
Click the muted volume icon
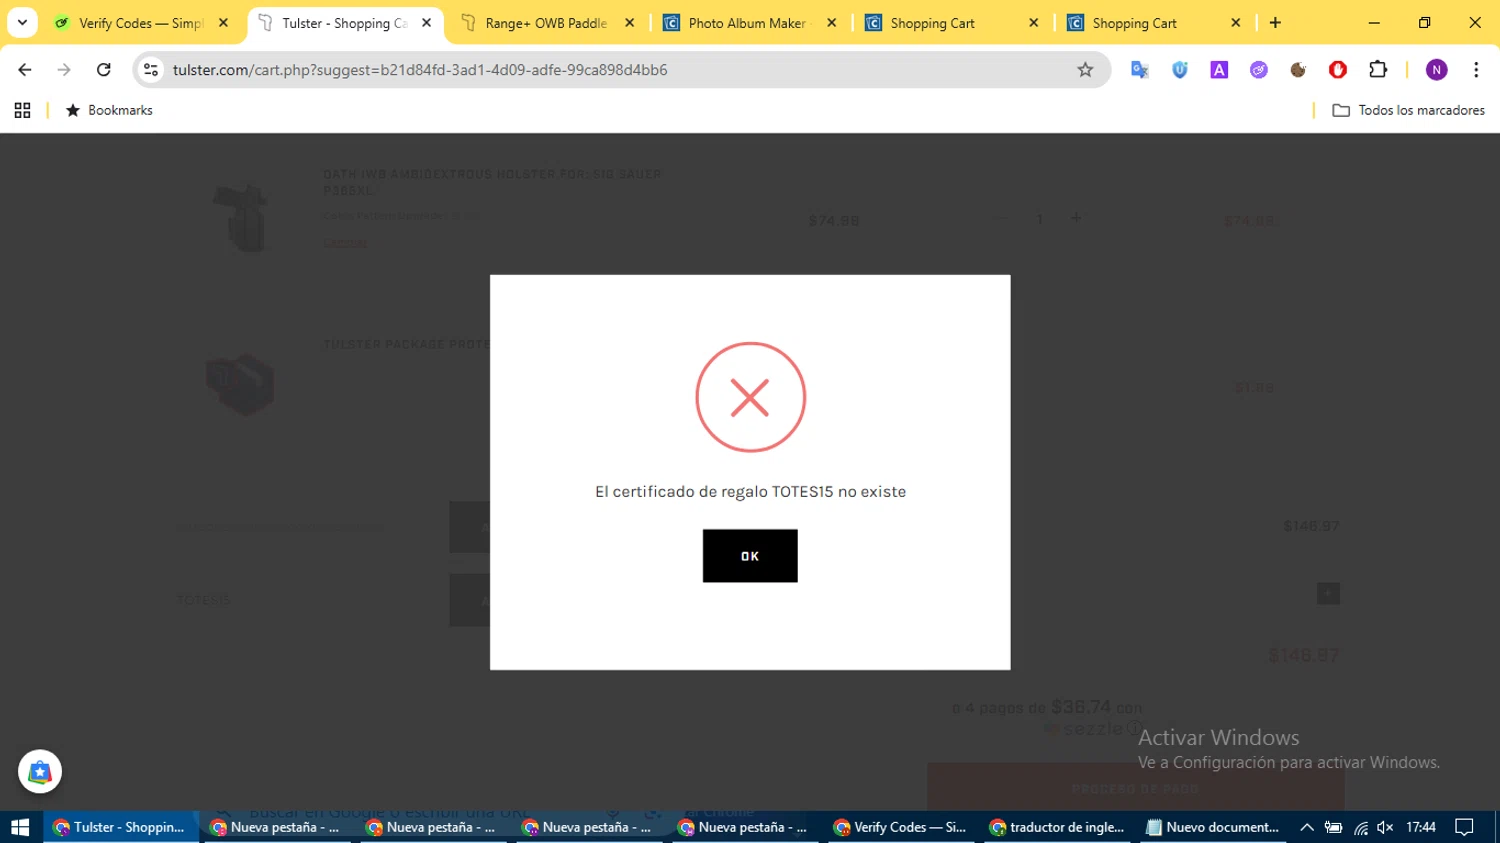click(1386, 827)
